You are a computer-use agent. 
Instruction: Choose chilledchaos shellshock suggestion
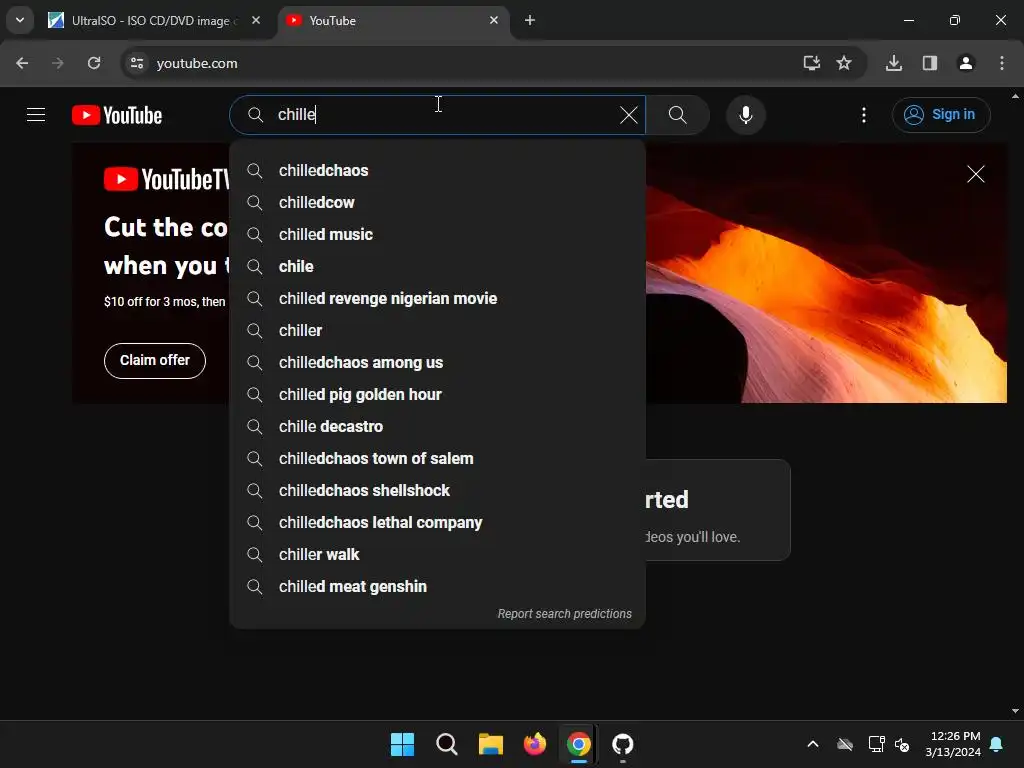coord(438,490)
